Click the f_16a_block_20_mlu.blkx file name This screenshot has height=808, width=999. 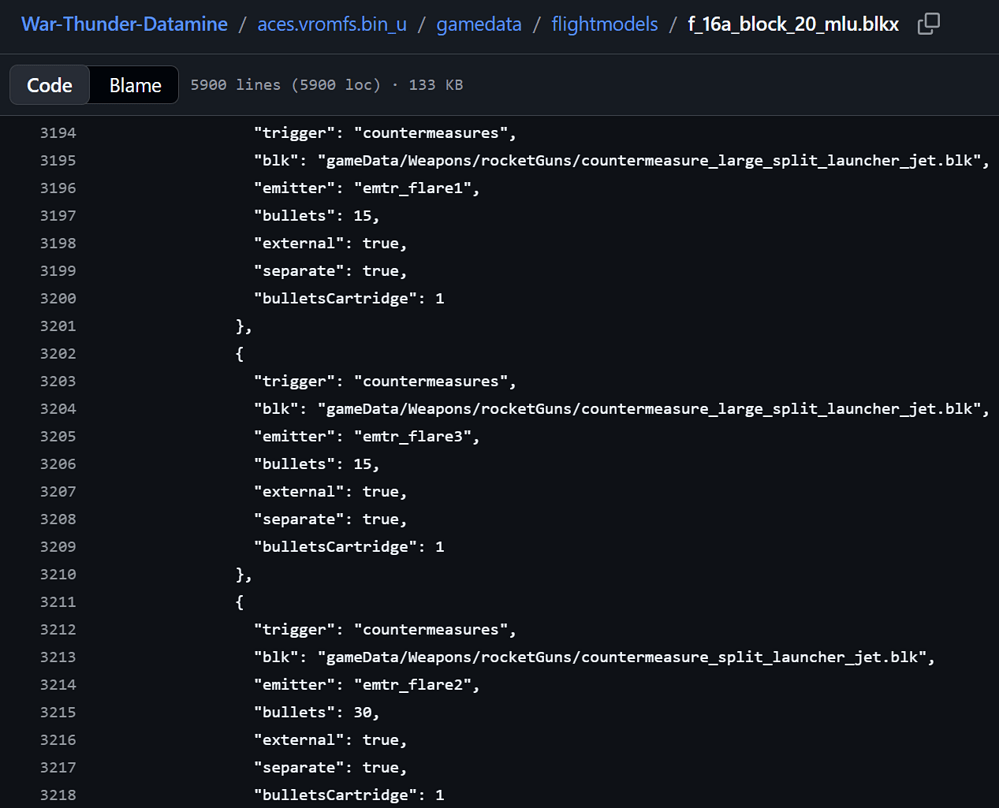point(793,24)
